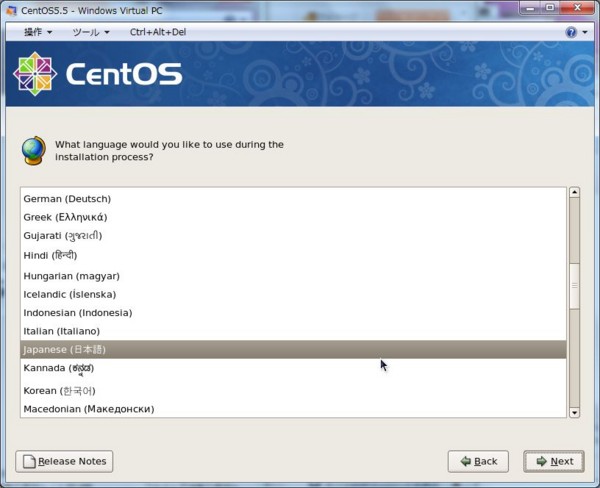Close the CentOS5.5 Virtual PC window
The width and height of the screenshot is (600, 488).
point(577,8)
